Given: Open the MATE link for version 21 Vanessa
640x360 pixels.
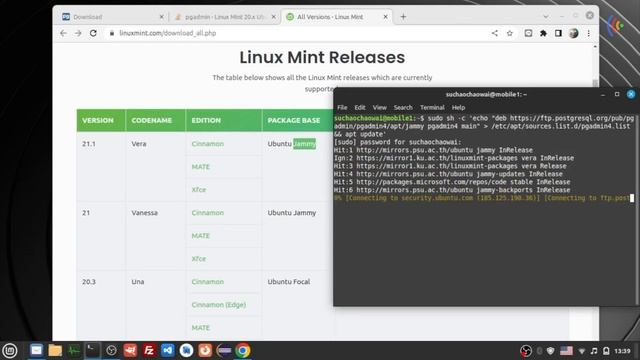Looking at the screenshot, I should coord(200,236).
